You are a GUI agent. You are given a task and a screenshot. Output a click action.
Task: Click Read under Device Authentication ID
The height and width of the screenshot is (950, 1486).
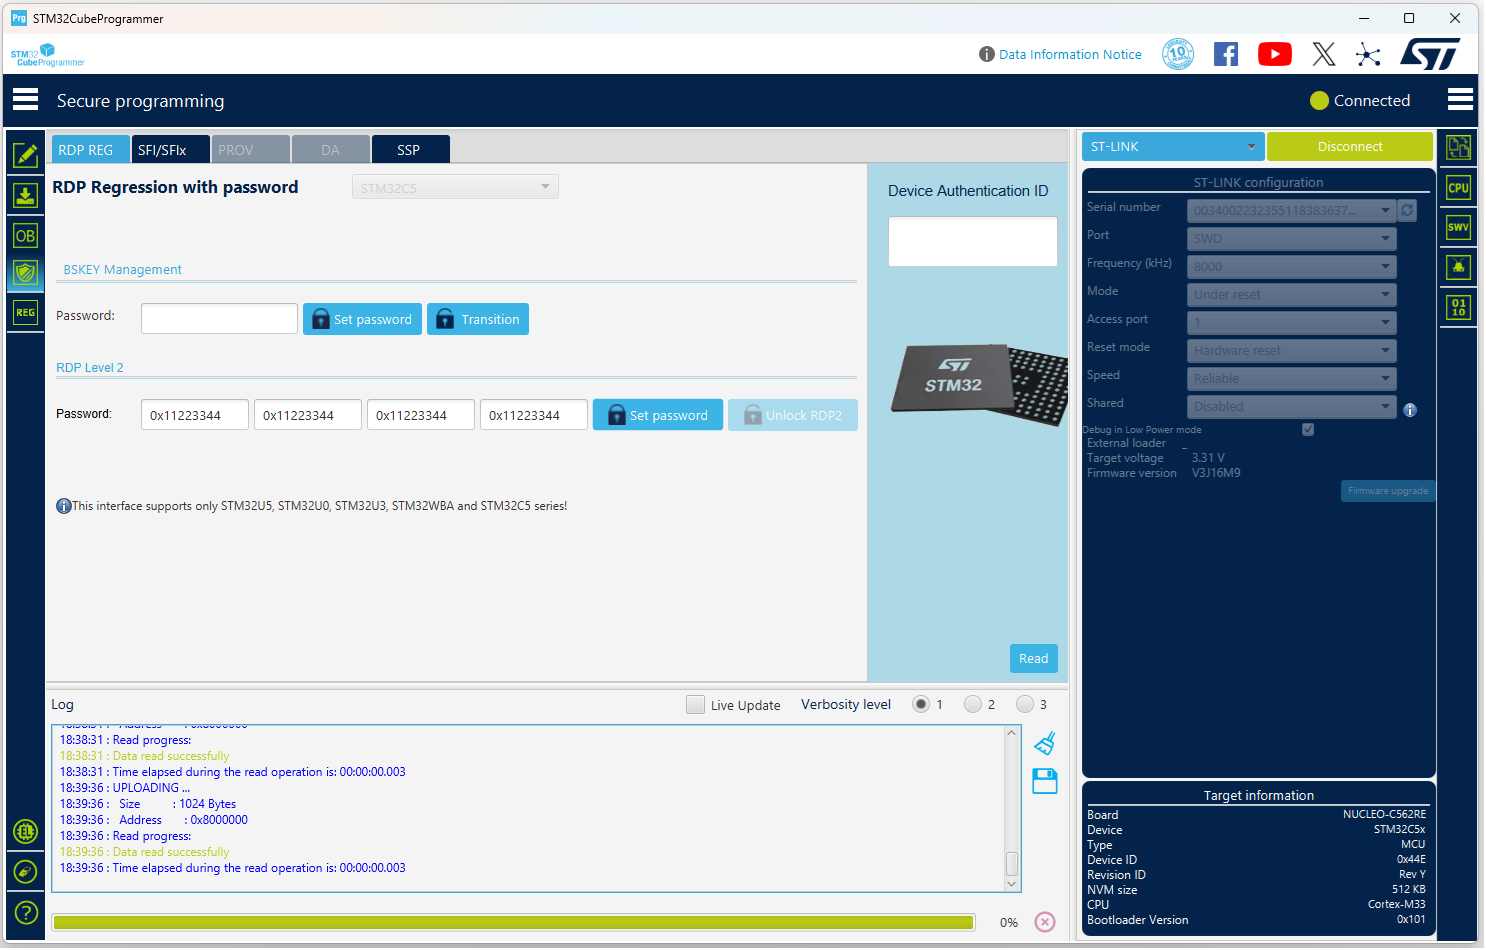(1034, 658)
